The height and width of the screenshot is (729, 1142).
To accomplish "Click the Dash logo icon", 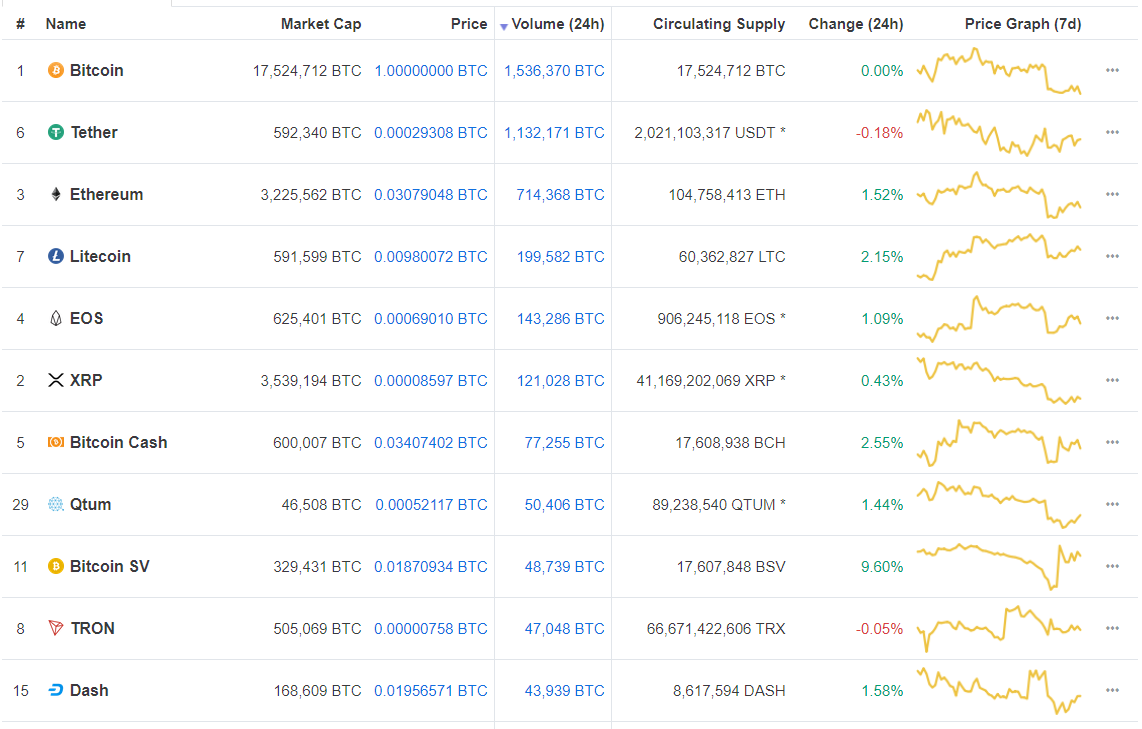I will (x=56, y=690).
